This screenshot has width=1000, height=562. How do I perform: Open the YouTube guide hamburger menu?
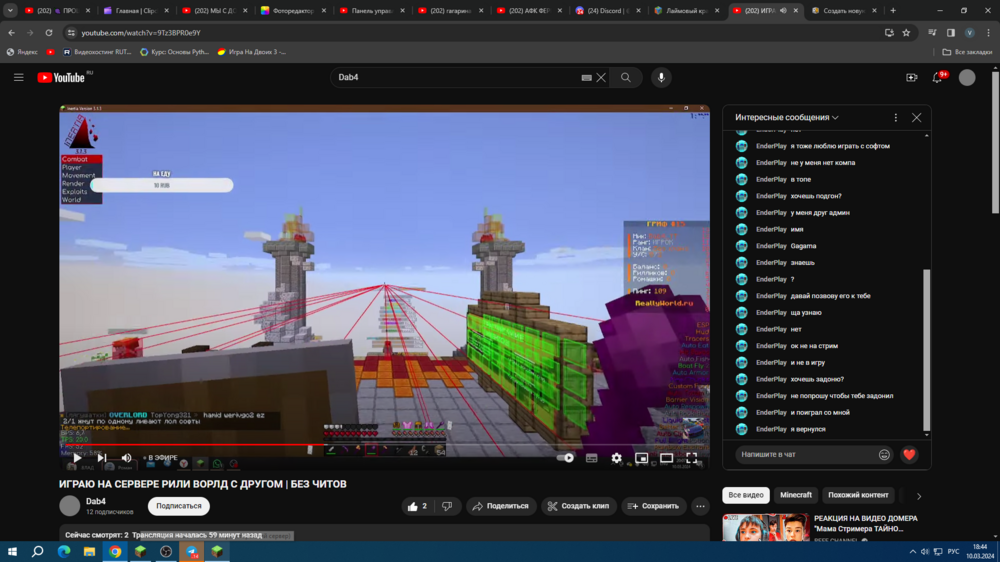tap(18, 77)
